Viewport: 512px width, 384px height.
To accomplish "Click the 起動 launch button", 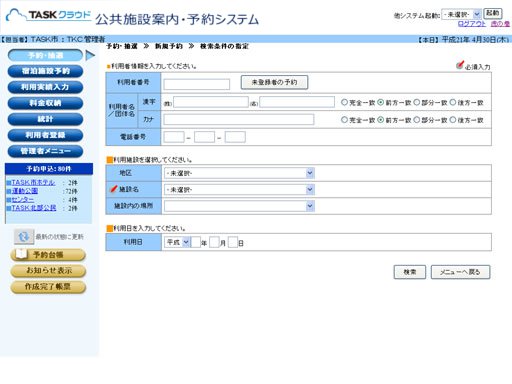I will point(493,13).
